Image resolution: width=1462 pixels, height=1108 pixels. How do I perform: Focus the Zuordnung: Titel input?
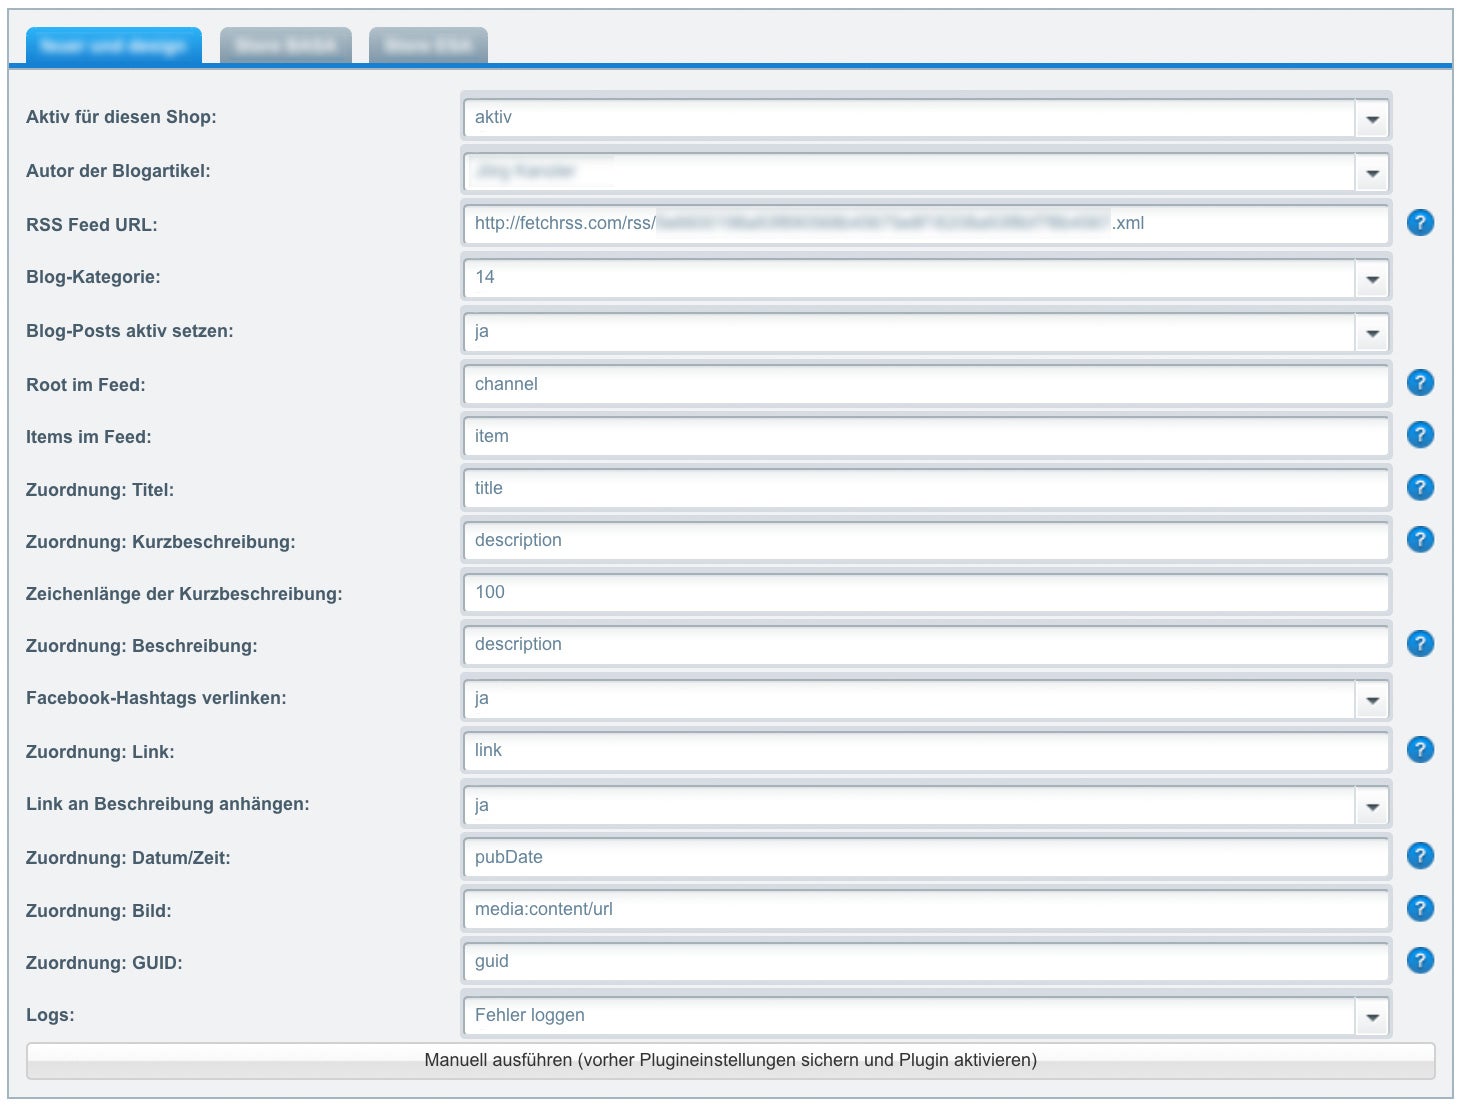[x=926, y=488]
